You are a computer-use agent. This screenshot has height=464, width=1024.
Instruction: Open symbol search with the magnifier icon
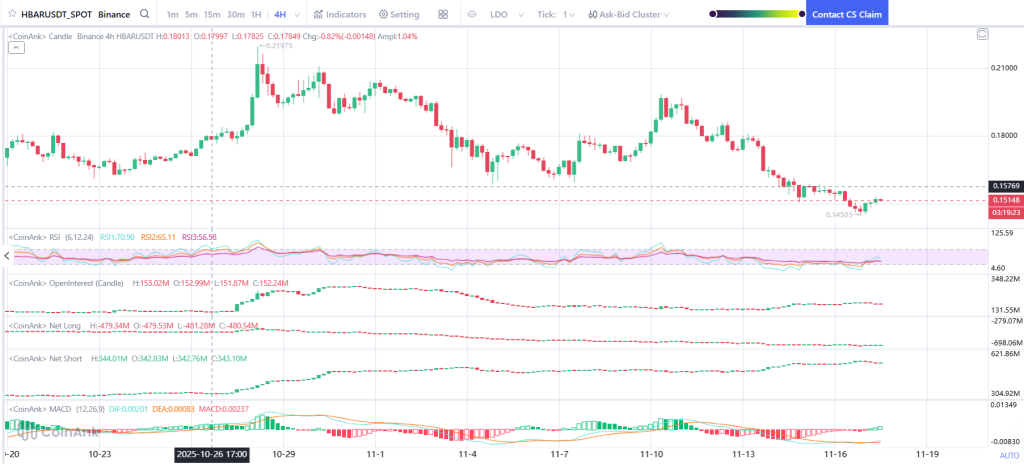point(145,14)
